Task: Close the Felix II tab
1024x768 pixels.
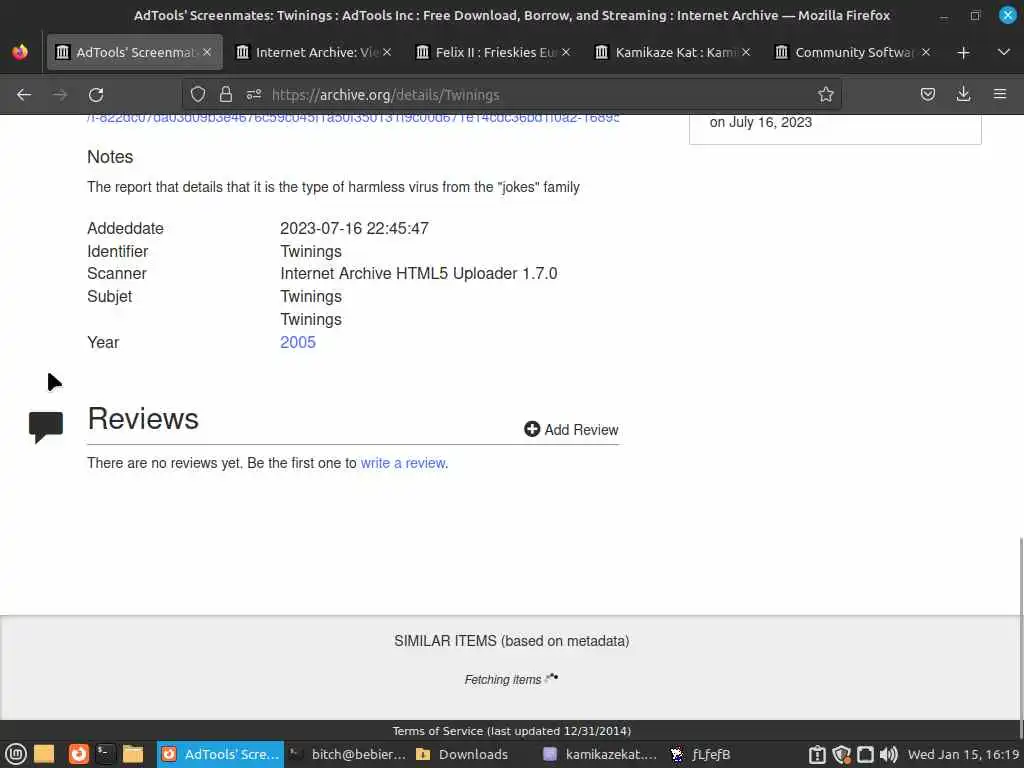Action: pos(566,52)
